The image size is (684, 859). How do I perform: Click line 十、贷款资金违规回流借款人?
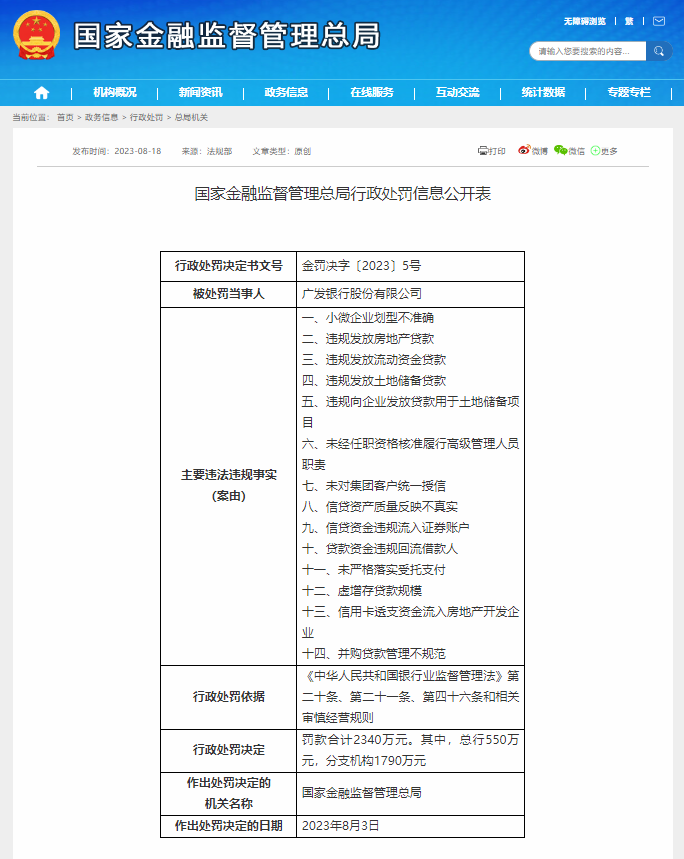(x=380, y=549)
